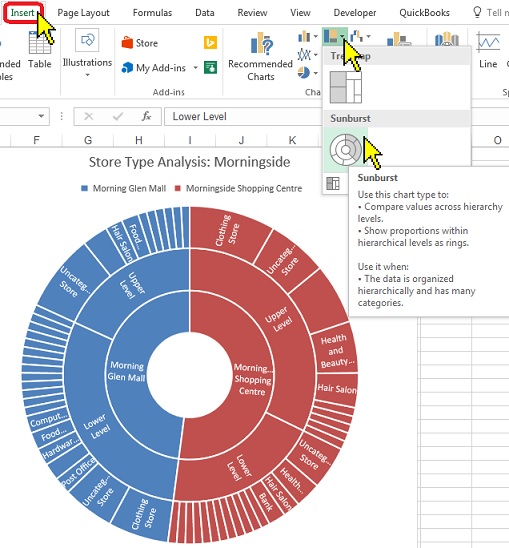
Task: Click the My Add-ins button
Action: (x=153, y=67)
